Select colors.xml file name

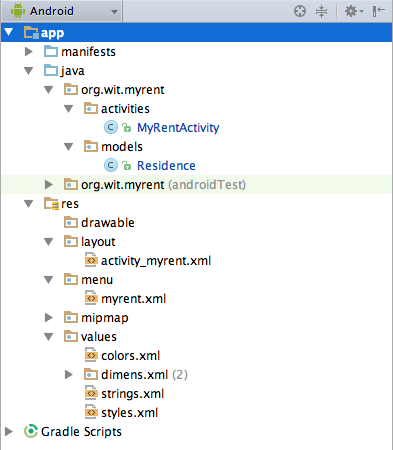point(131,356)
